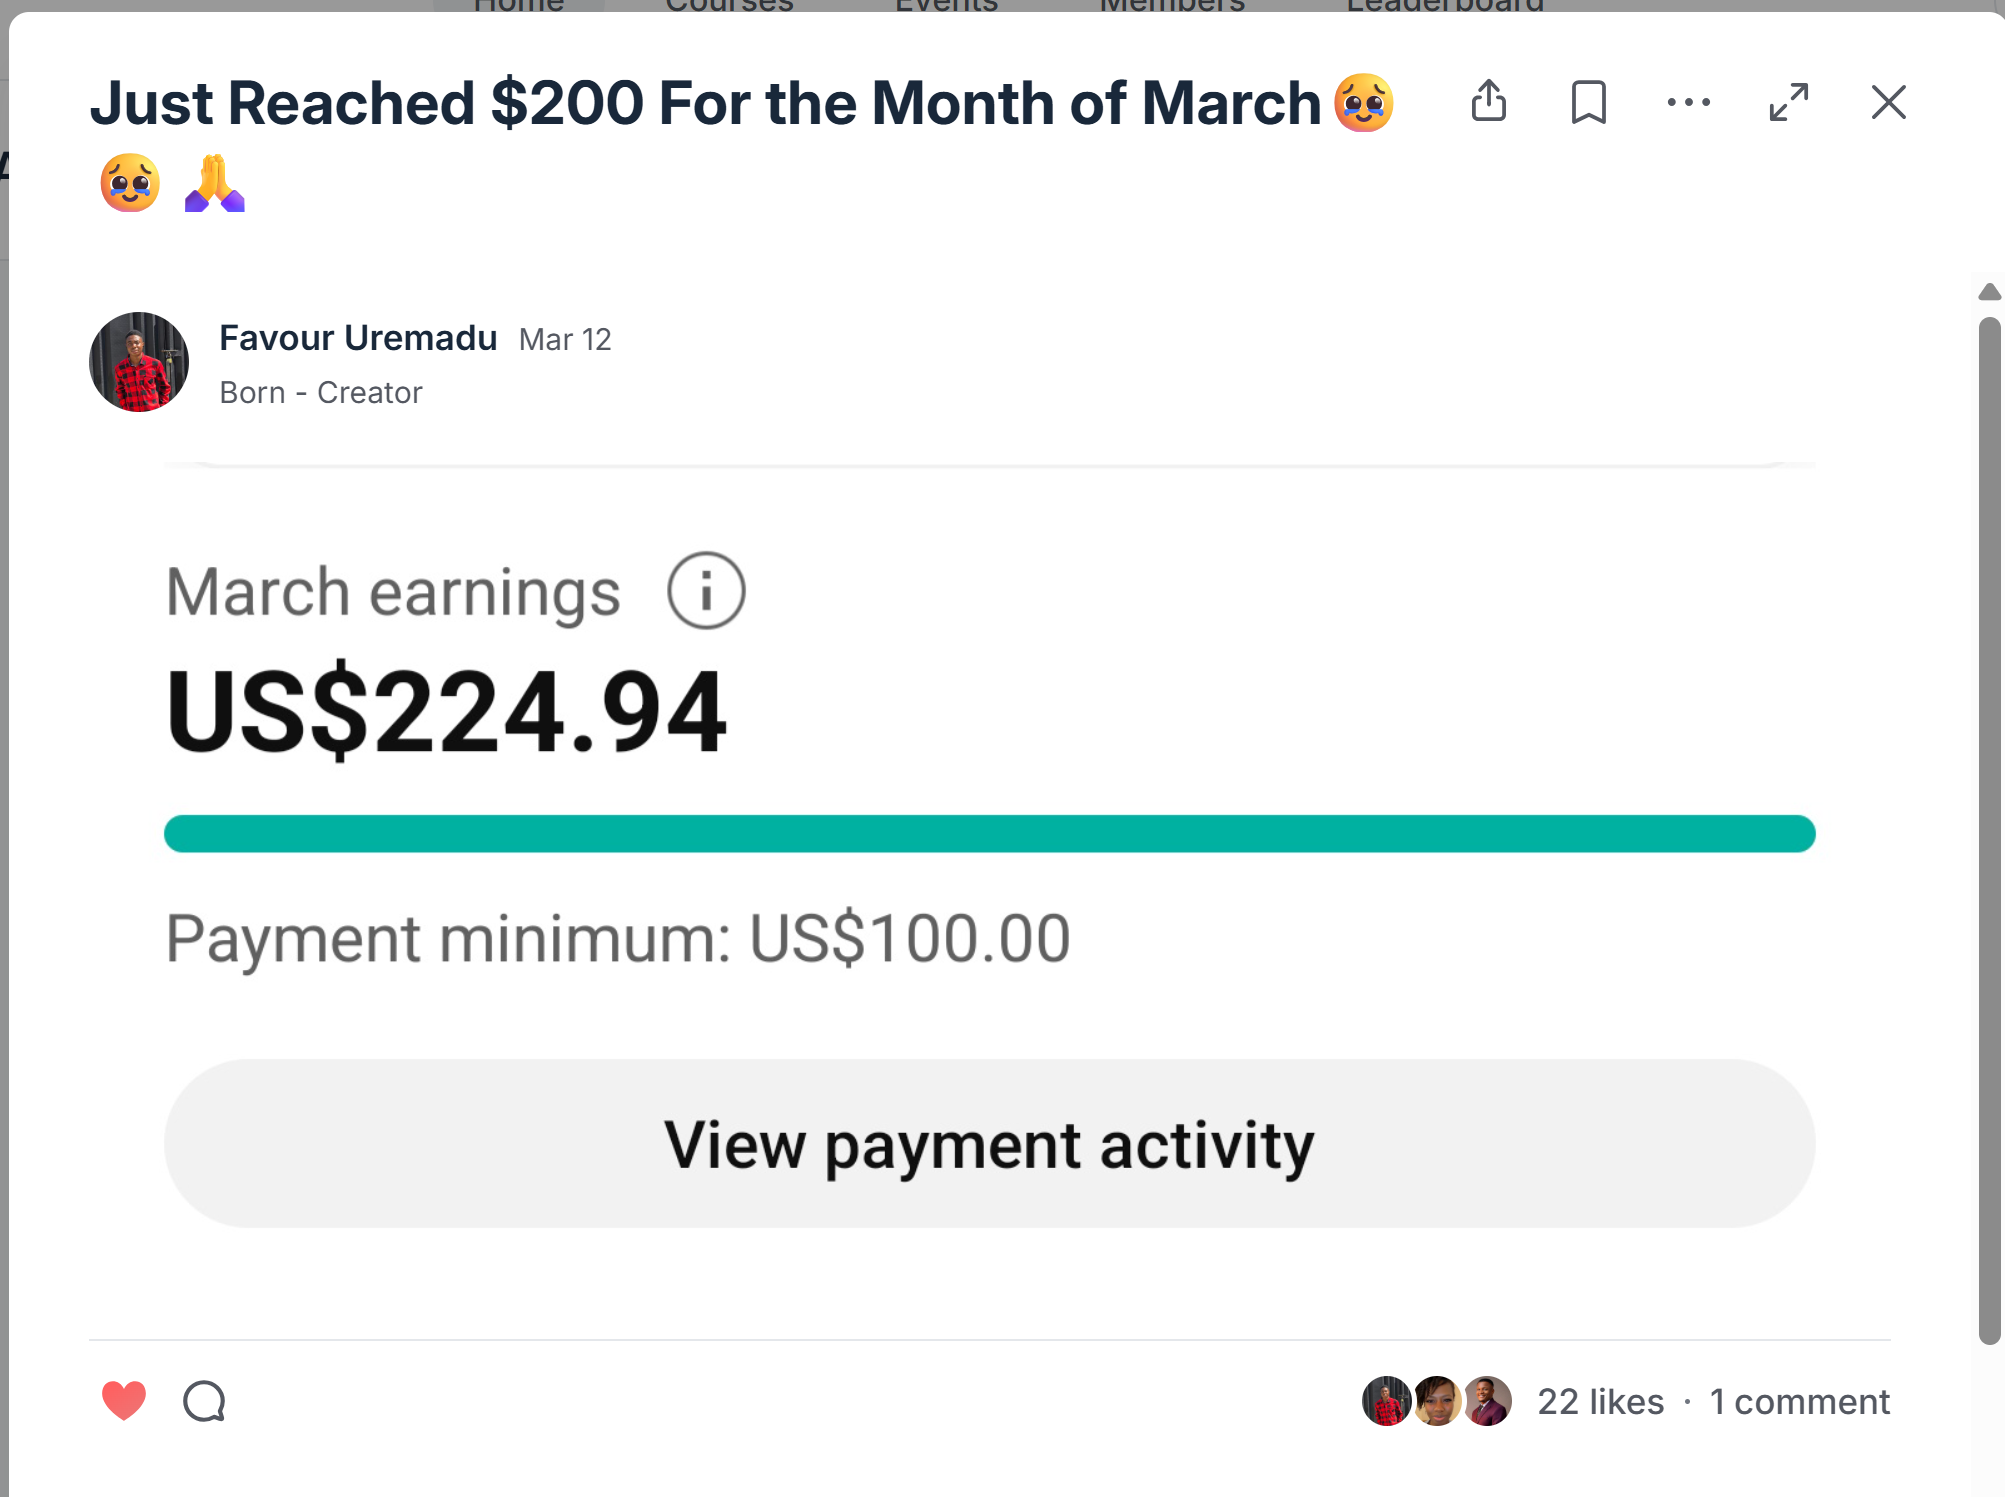Click the teal earnings progress bar
Image resolution: width=2005 pixels, height=1497 pixels.
(989, 834)
